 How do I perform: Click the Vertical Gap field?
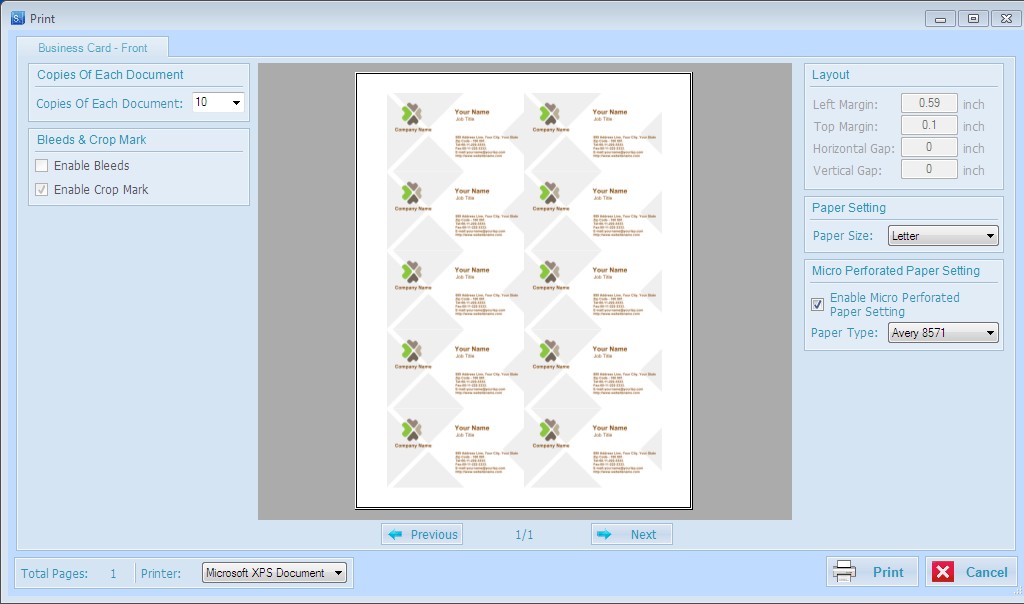pos(929,170)
